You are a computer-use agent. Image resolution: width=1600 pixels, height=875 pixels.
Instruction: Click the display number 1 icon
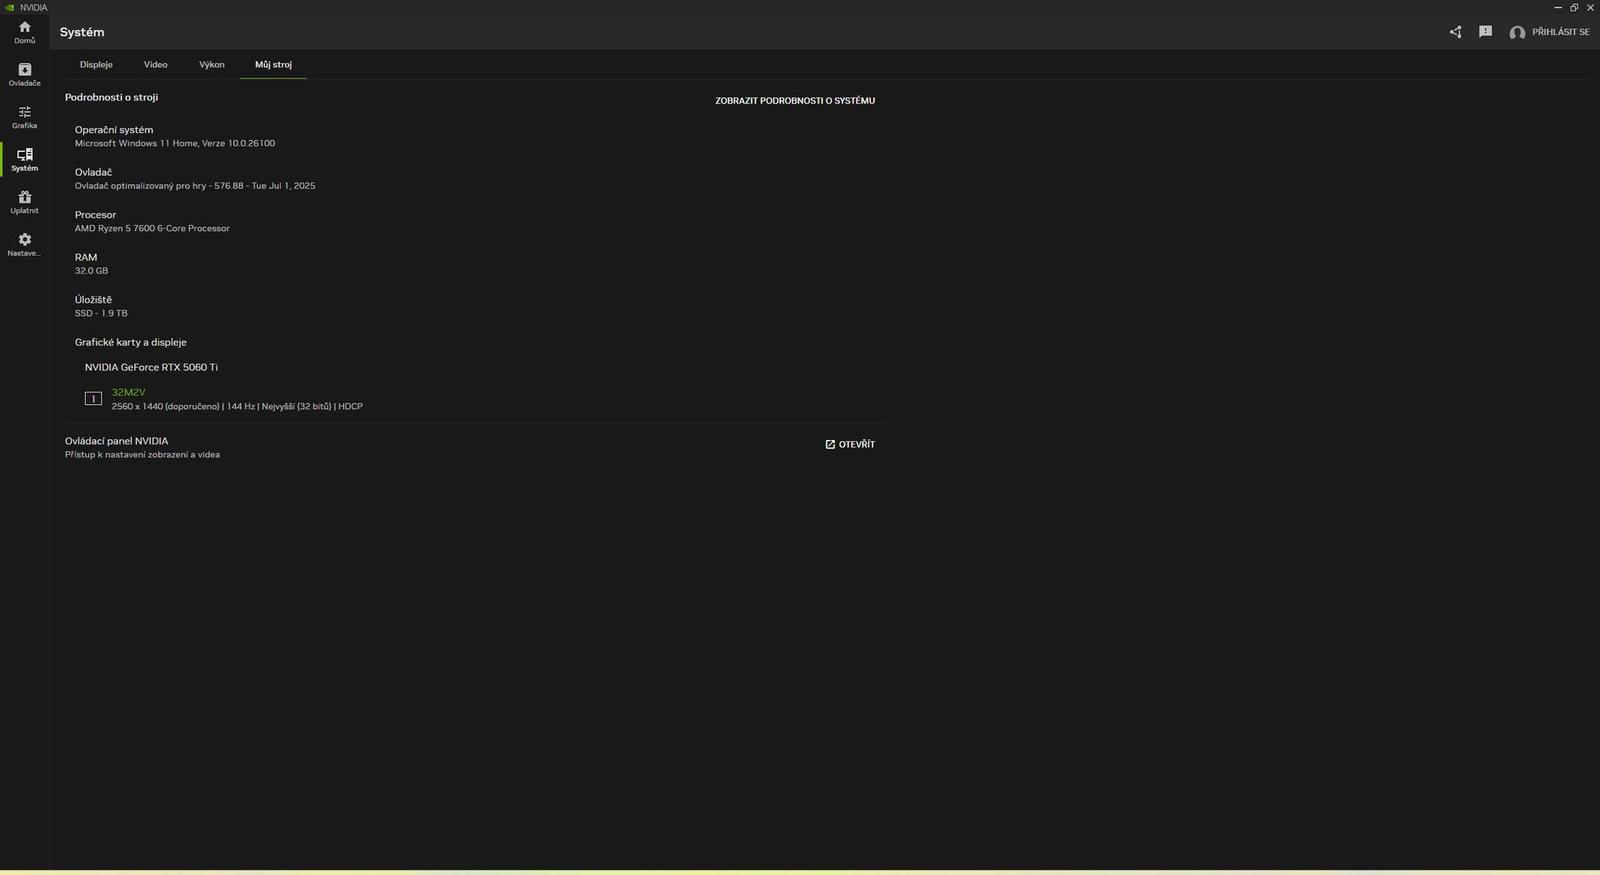(x=93, y=399)
